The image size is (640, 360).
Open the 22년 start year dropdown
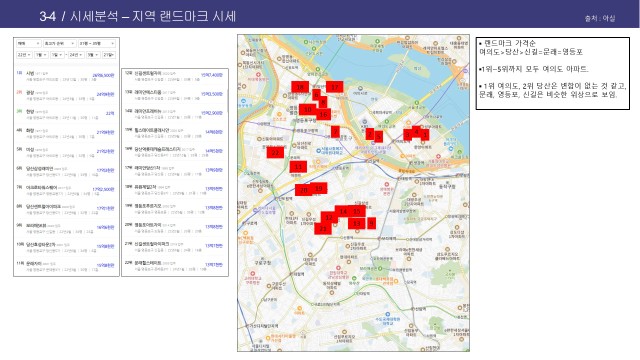pyautogui.click(x=24, y=55)
